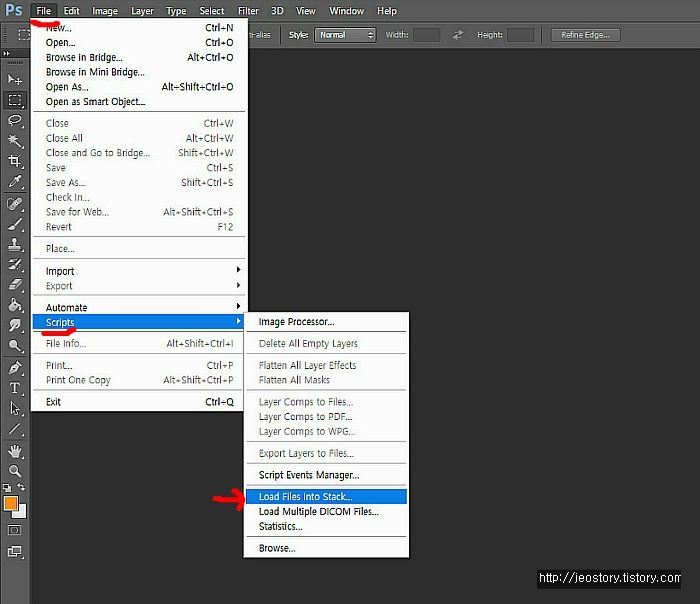Open the Type menu

[176, 11]
